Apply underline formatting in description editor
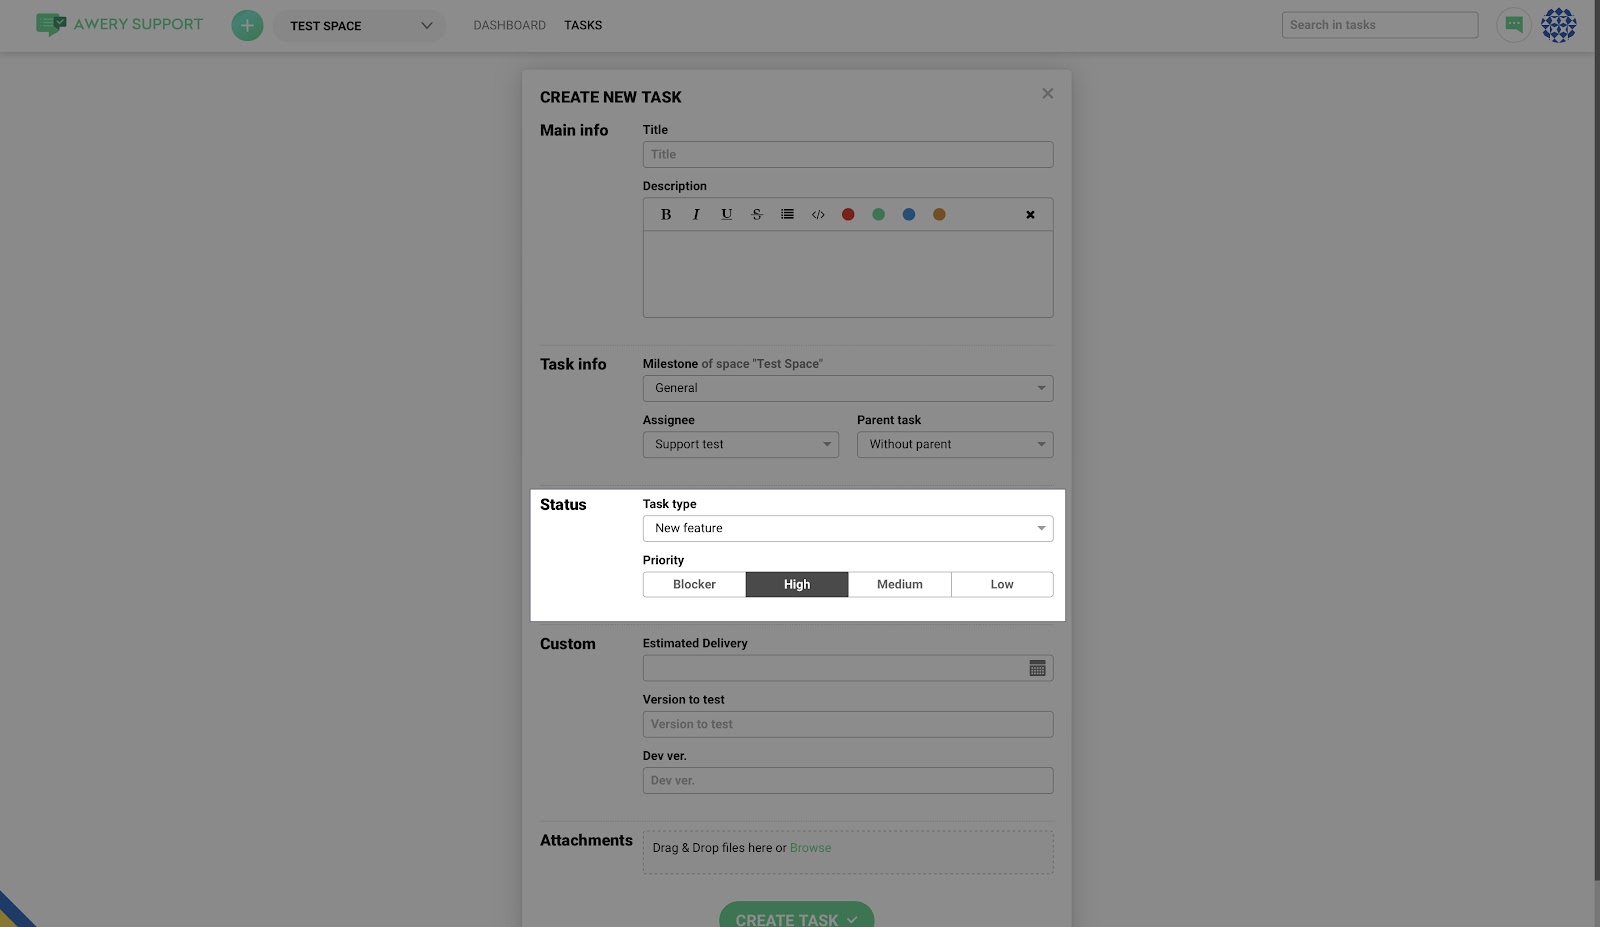Viewport: 1600px width, 927px height. [x=726, y=214]
